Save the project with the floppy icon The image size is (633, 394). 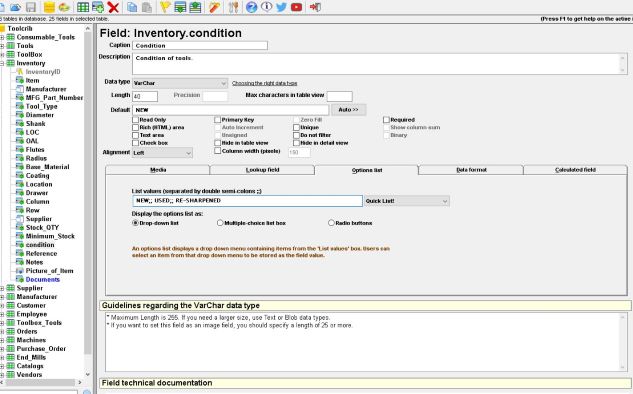point(31,7)
